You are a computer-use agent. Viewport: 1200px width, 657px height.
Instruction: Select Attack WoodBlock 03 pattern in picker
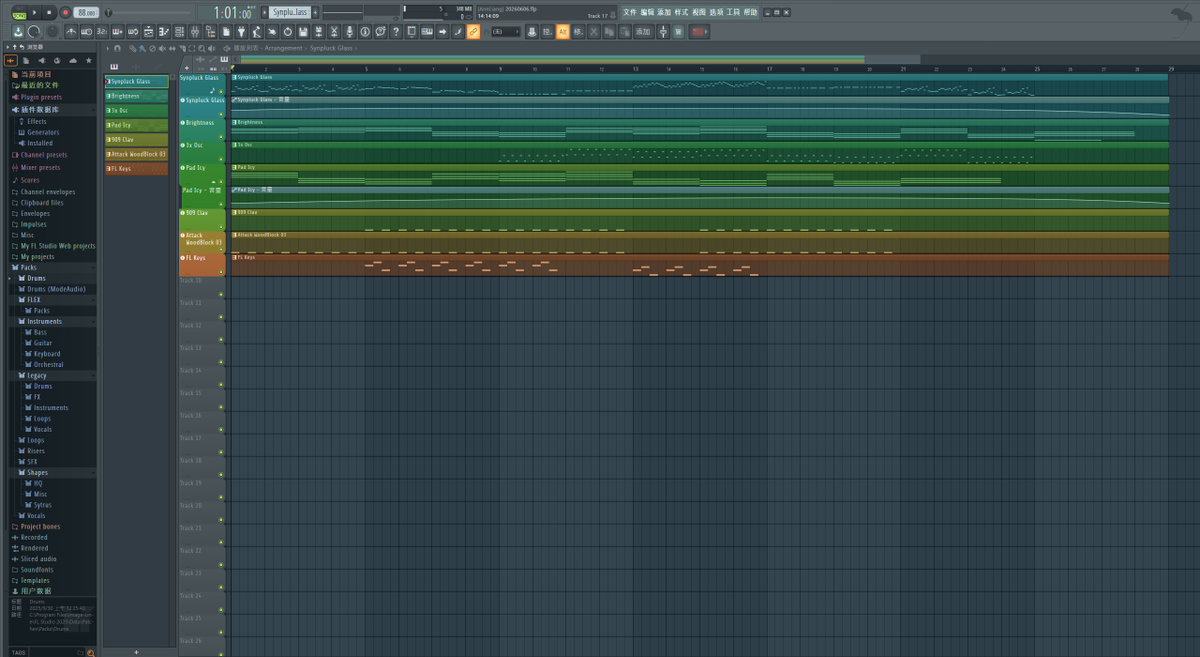tap(136, 154)
